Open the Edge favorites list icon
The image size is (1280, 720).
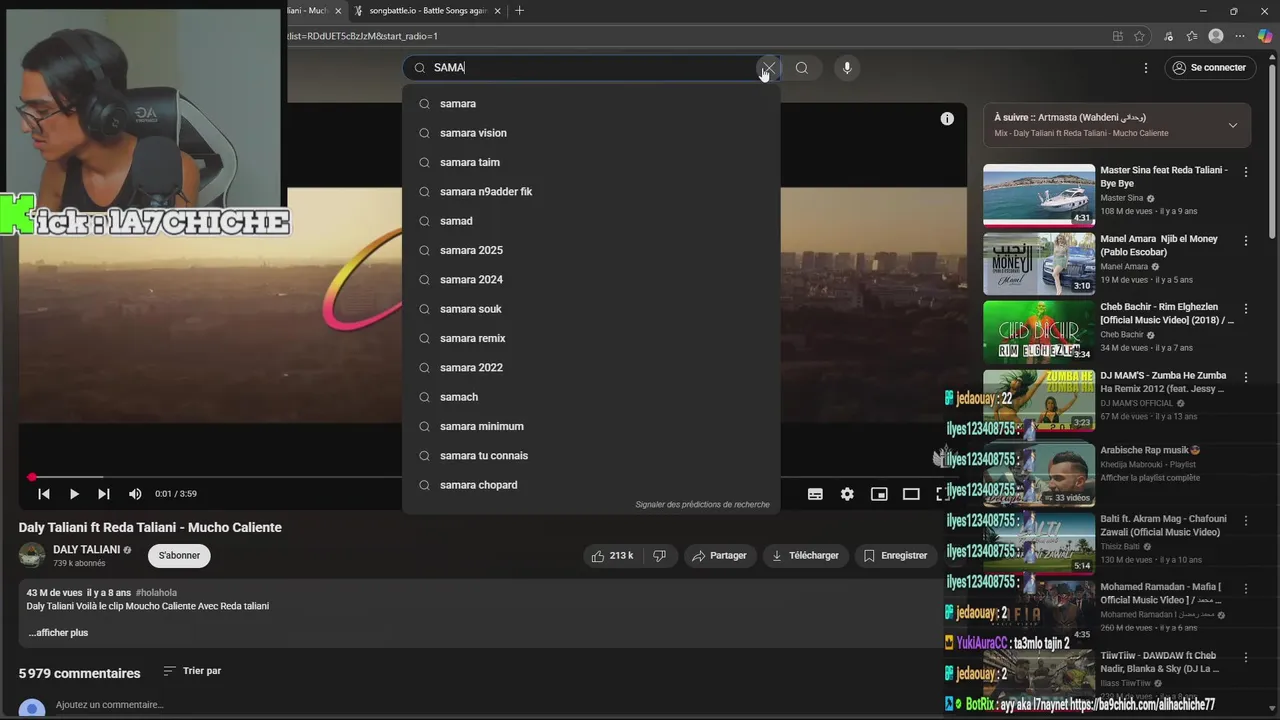click(1192, 36)
